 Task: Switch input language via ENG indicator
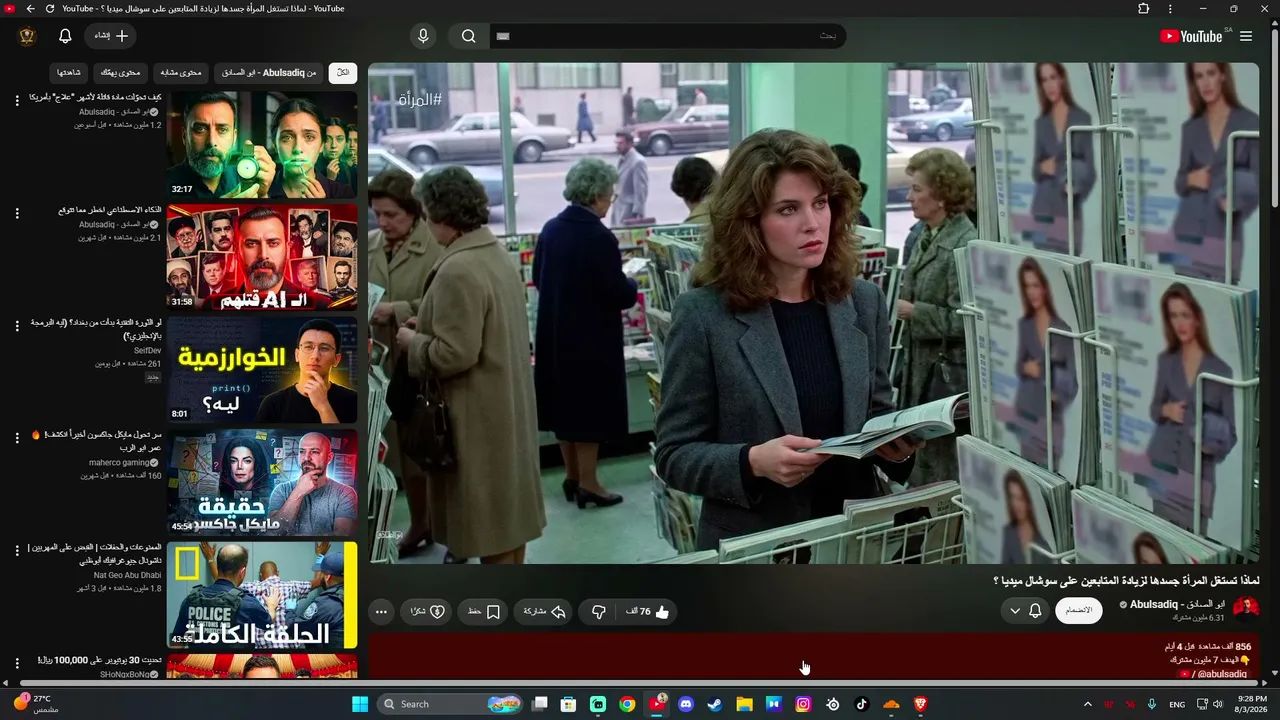pos(1177,704)
